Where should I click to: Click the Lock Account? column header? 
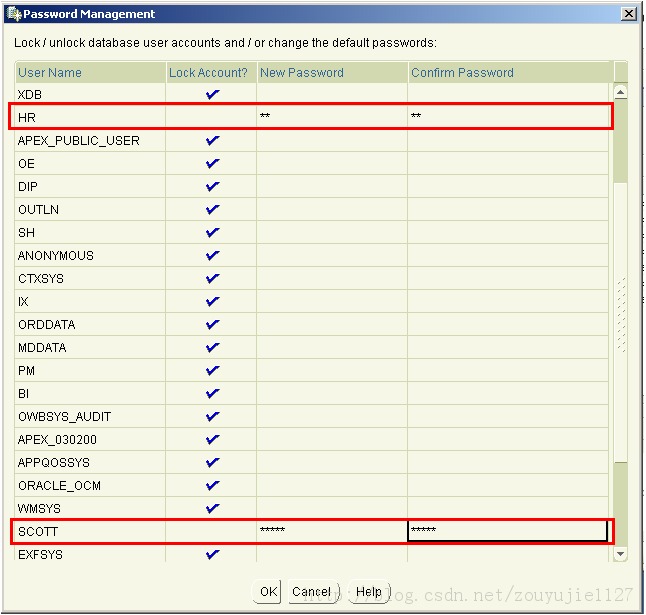(211, 72)
